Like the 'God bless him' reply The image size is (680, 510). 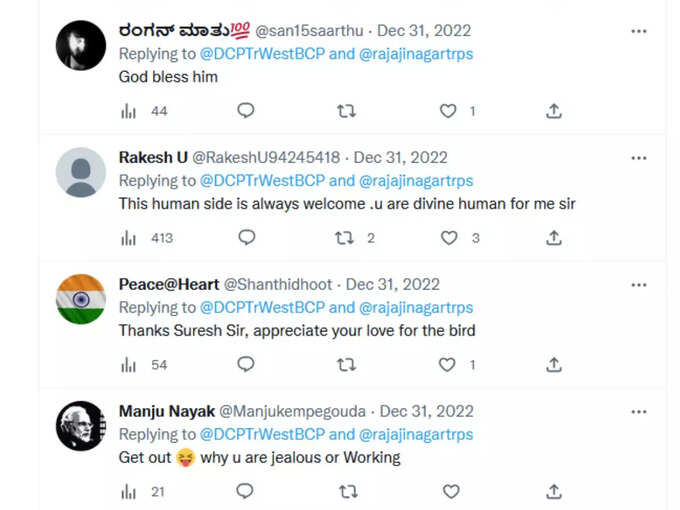click(x=448, y=111)
